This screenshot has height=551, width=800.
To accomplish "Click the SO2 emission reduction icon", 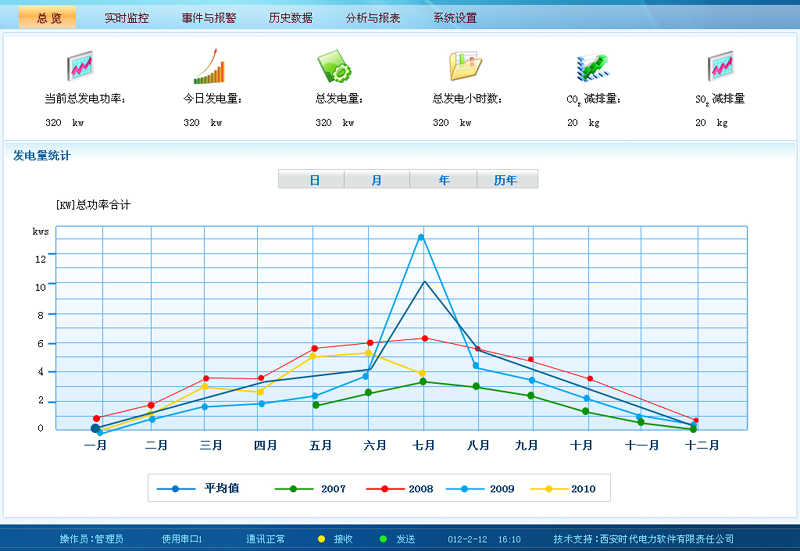I will pos(721,66).
